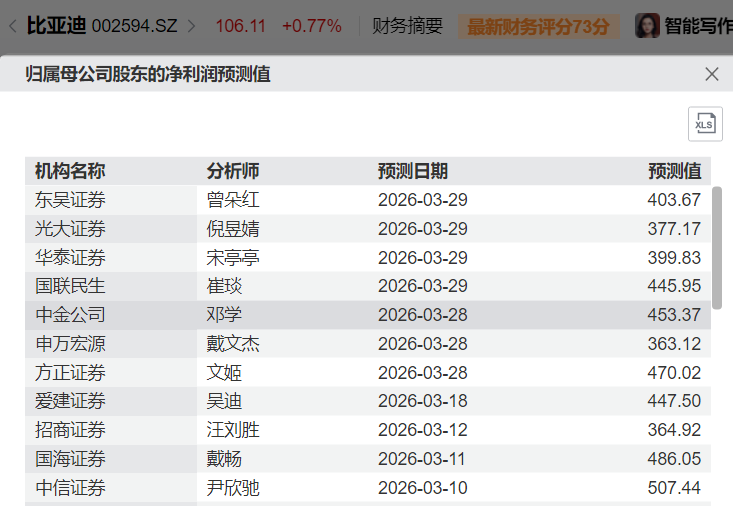
Task: Select the 申万宏源 row
Action: pos(368,344)
